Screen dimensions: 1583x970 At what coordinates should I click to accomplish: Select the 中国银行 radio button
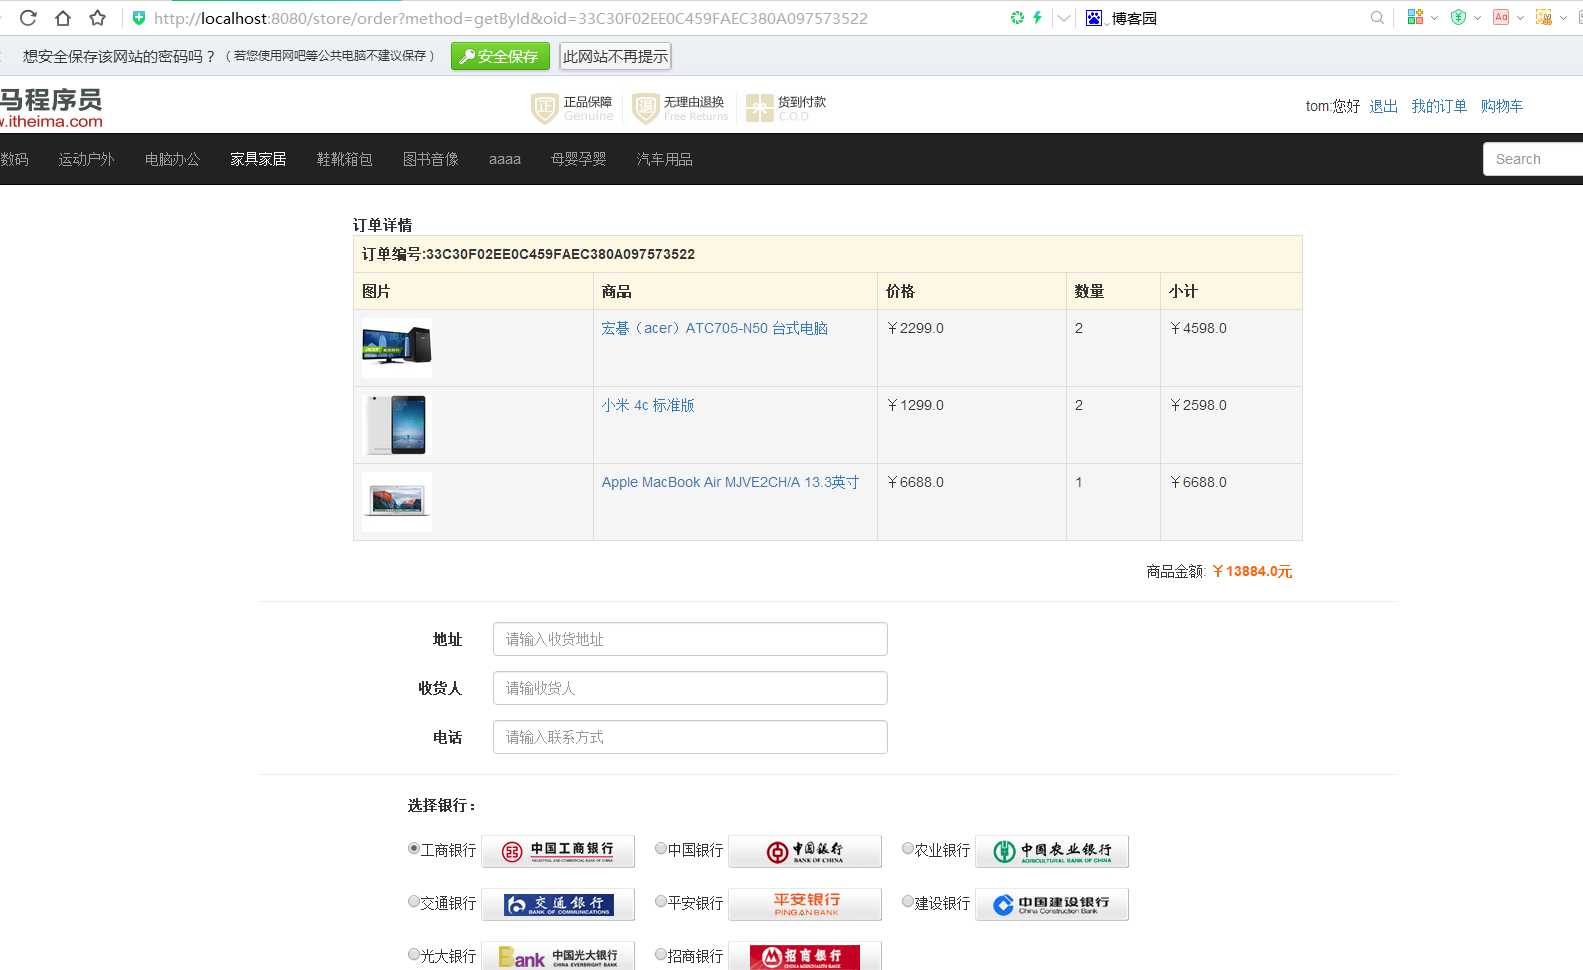click(661, 848)
